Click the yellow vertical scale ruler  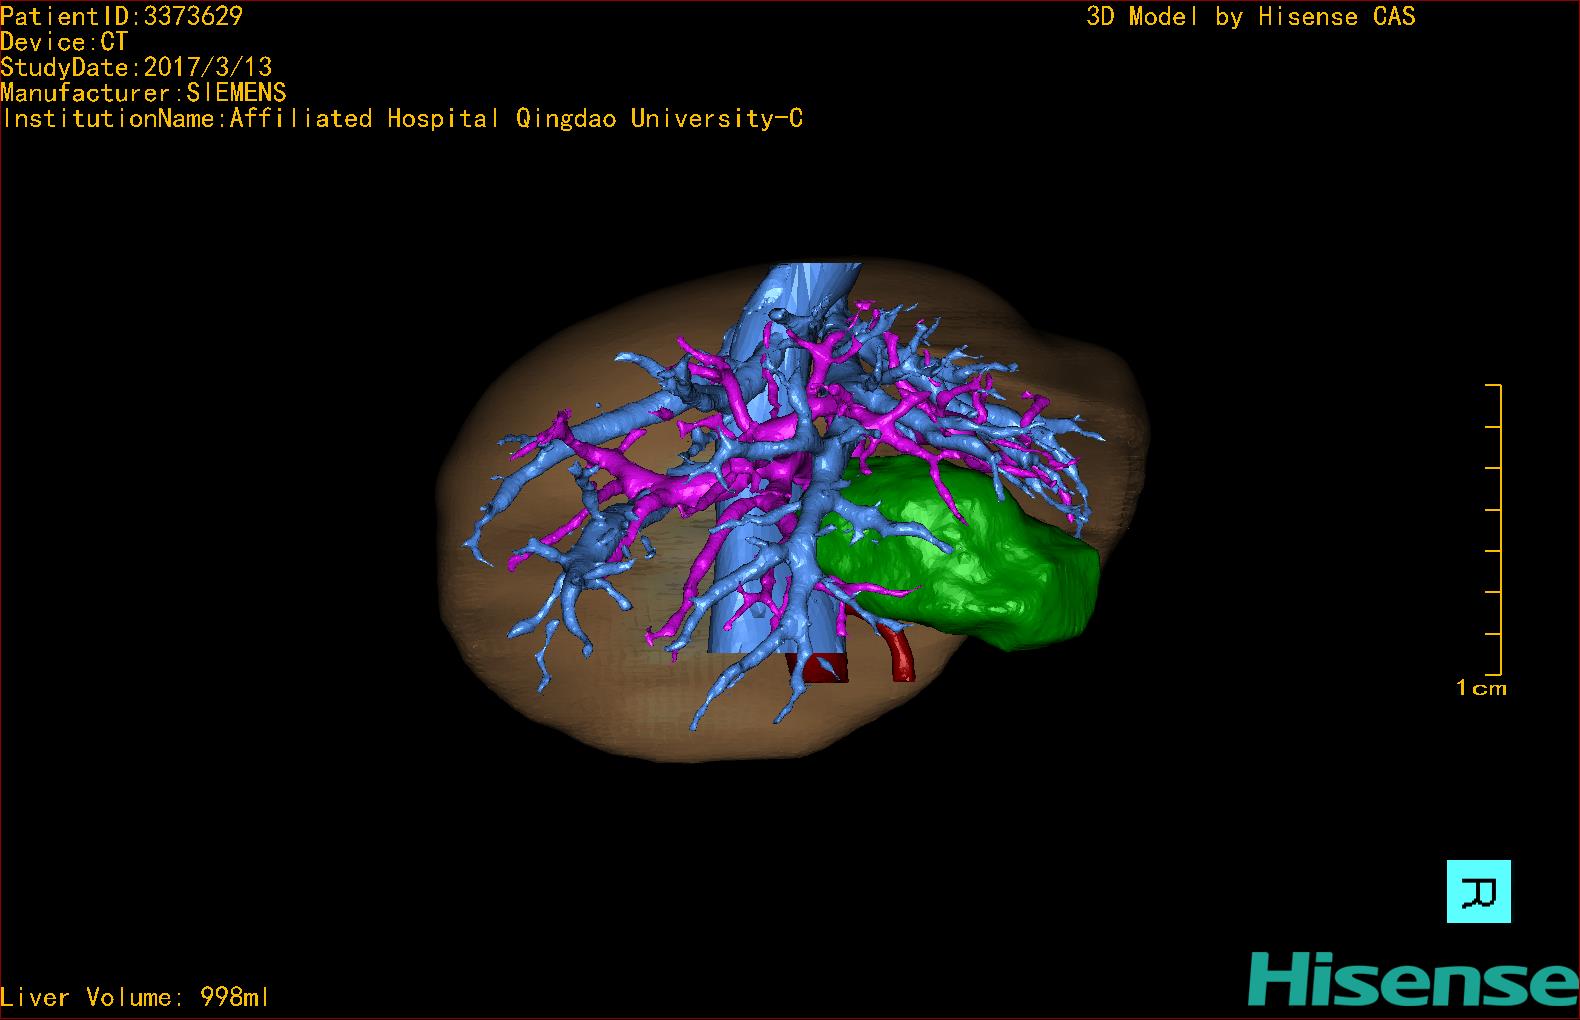[x=1494, y=529]
